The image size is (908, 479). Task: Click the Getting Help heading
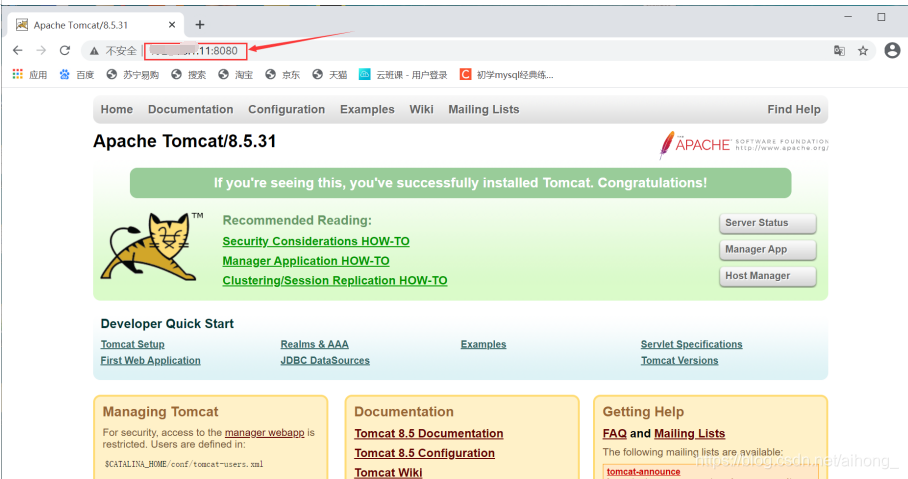click(x=643, y=412)
